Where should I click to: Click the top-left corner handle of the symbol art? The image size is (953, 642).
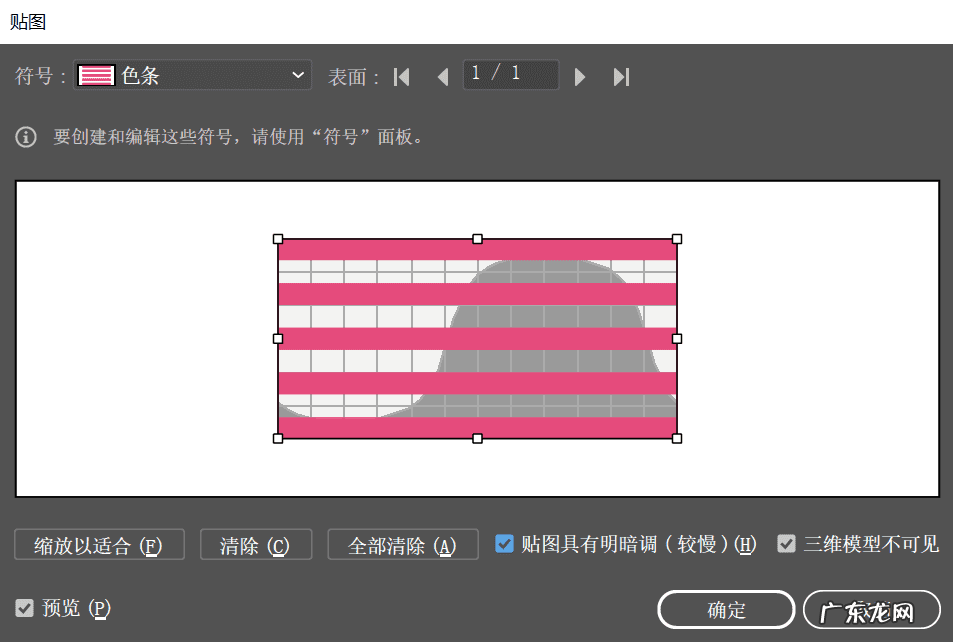click(277, 239)
